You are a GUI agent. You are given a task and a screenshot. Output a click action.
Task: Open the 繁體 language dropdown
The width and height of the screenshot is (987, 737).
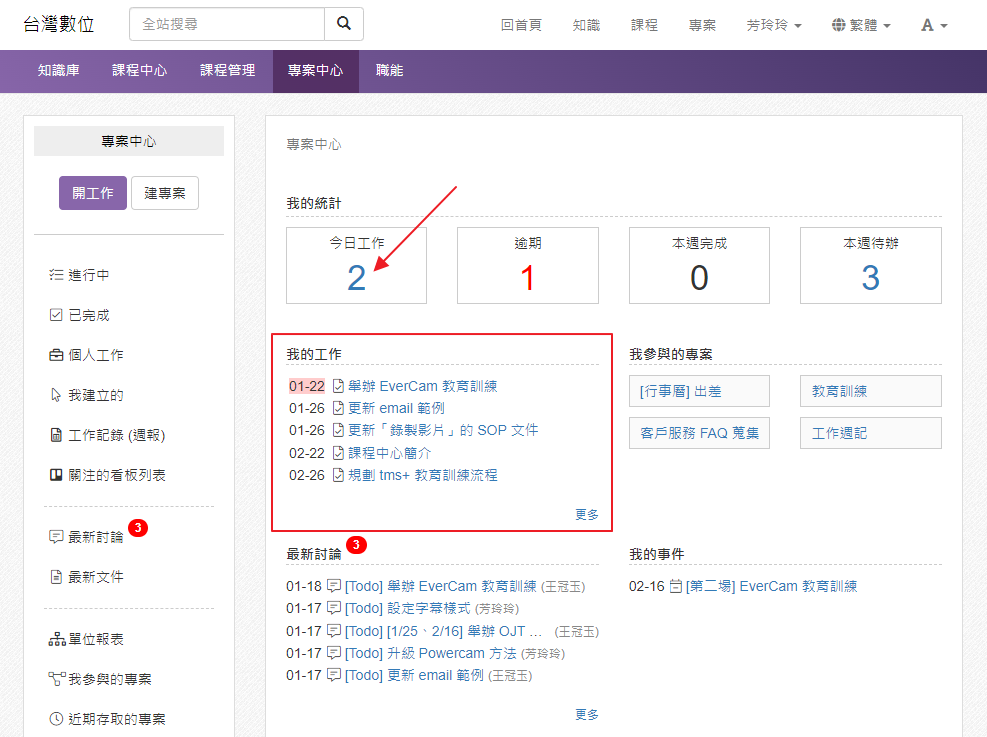pyautogui.click(x=861, y=25)
